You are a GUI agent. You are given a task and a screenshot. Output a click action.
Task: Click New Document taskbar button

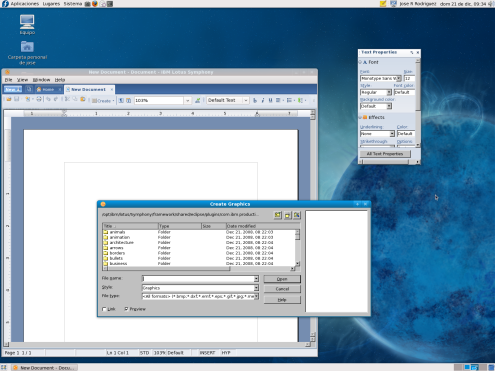45,367
